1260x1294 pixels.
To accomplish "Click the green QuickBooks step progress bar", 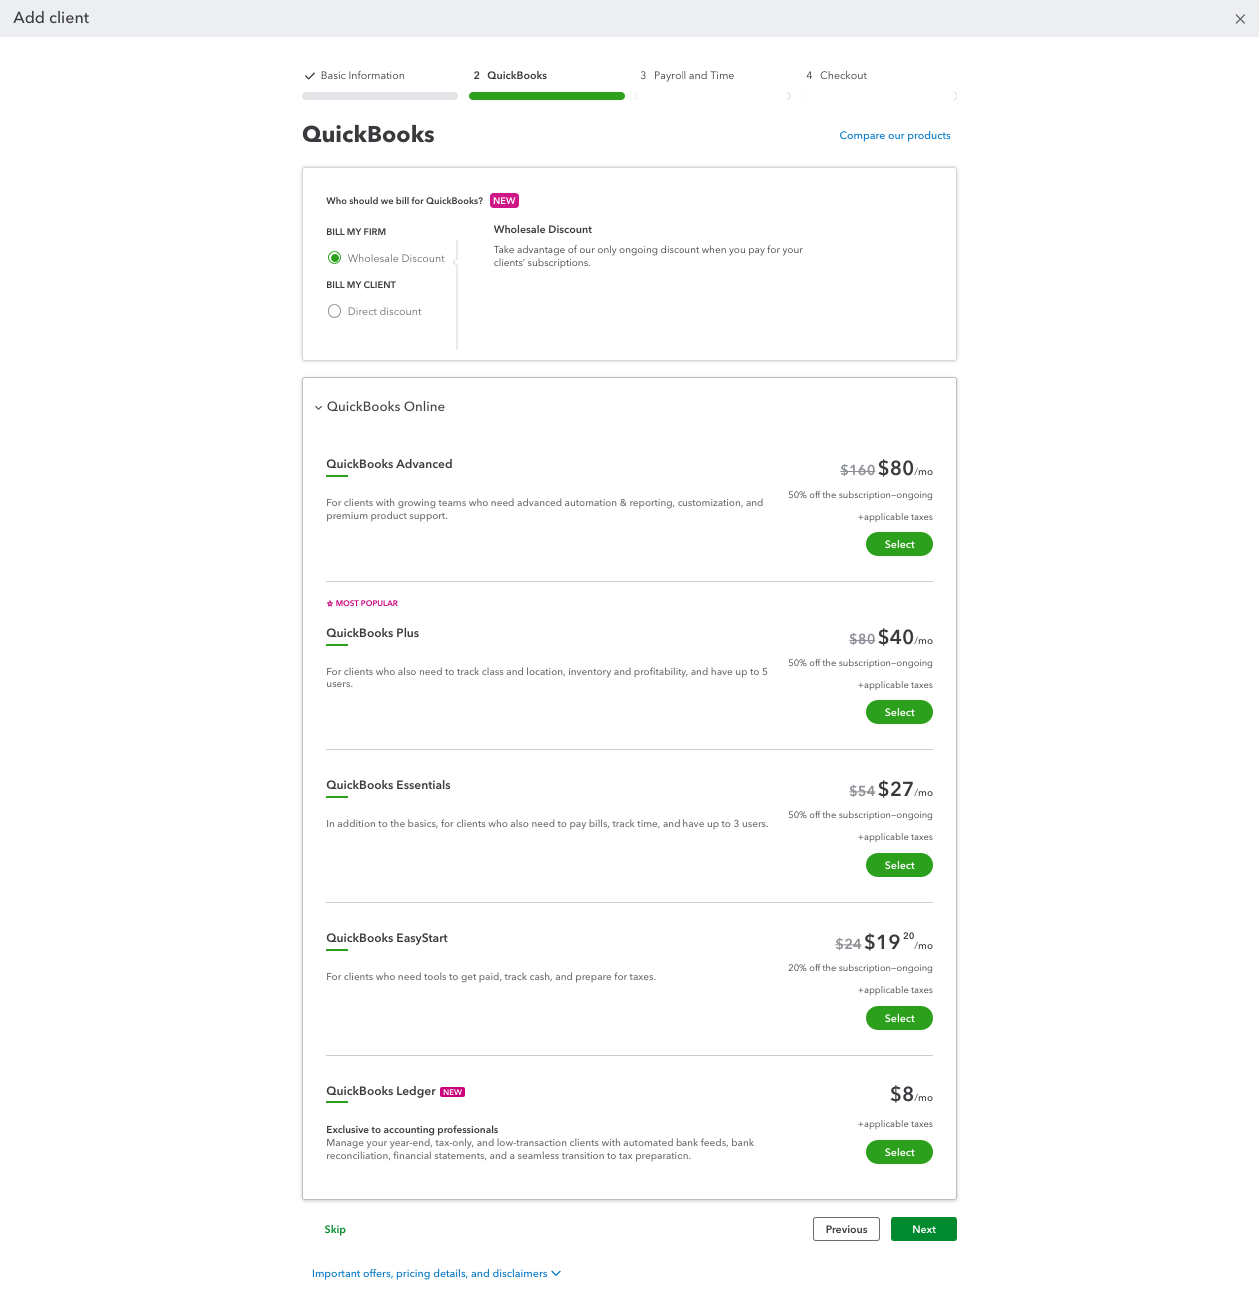I will [x=546, y=96].
